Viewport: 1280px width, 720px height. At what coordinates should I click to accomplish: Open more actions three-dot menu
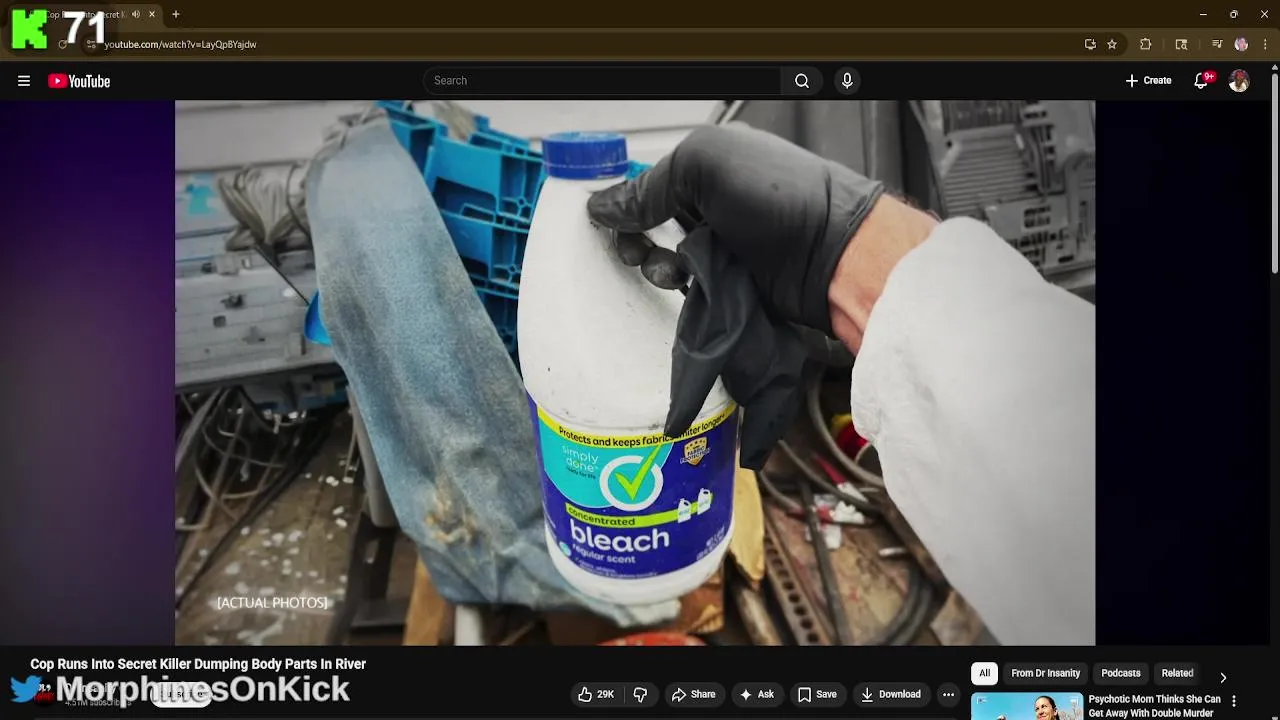click(948, 694)
